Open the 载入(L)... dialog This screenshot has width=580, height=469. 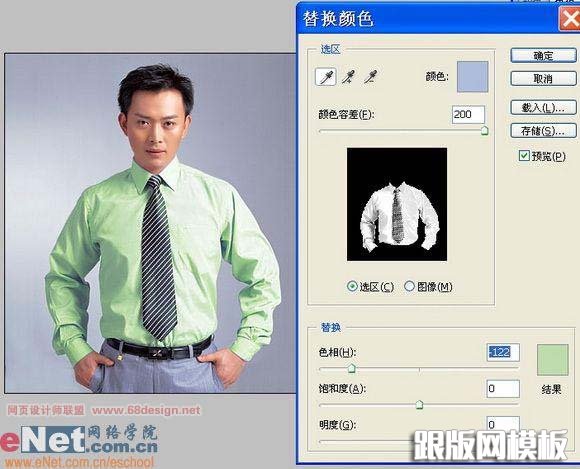click(543, 108)
